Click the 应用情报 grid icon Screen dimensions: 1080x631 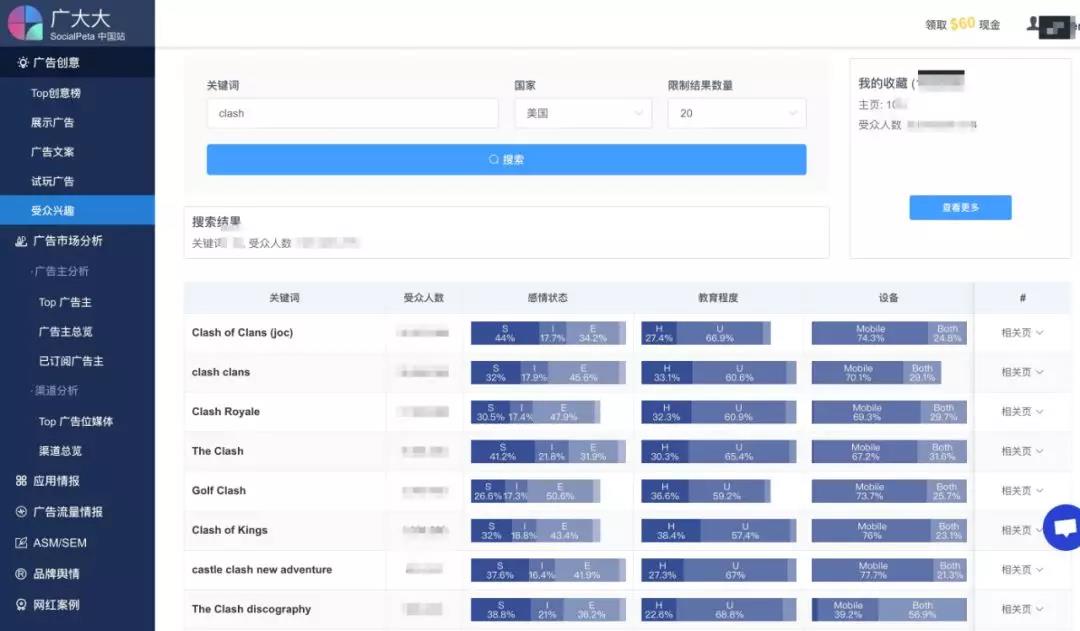21,481
